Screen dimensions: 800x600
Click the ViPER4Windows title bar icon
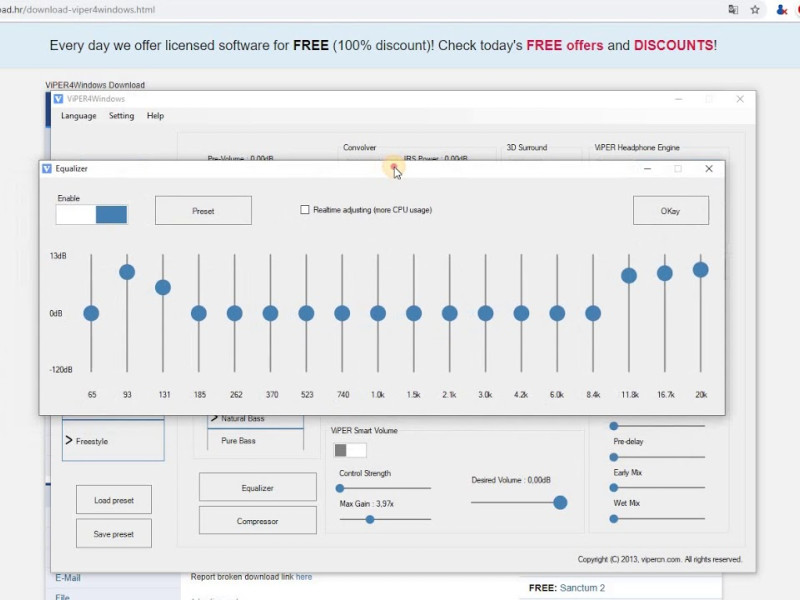click(58, 99)
